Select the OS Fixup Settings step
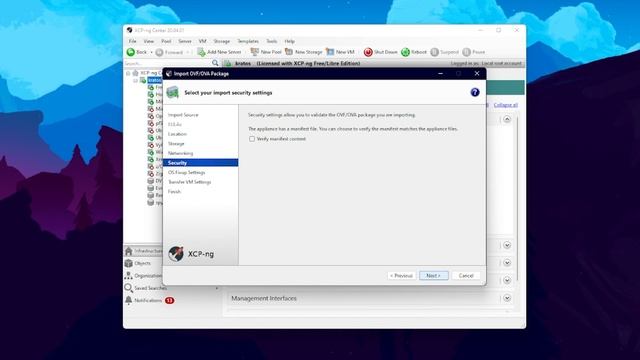Viewport: 640px width, 360px height. (187, 172)
